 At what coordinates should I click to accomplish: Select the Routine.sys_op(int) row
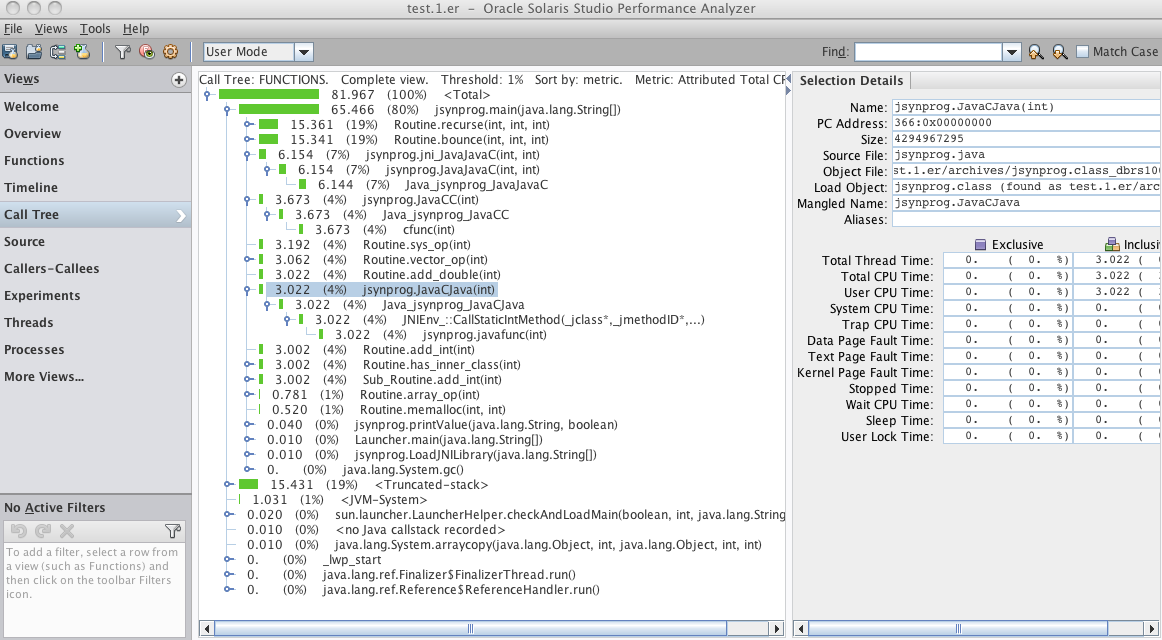coord(373,244)
